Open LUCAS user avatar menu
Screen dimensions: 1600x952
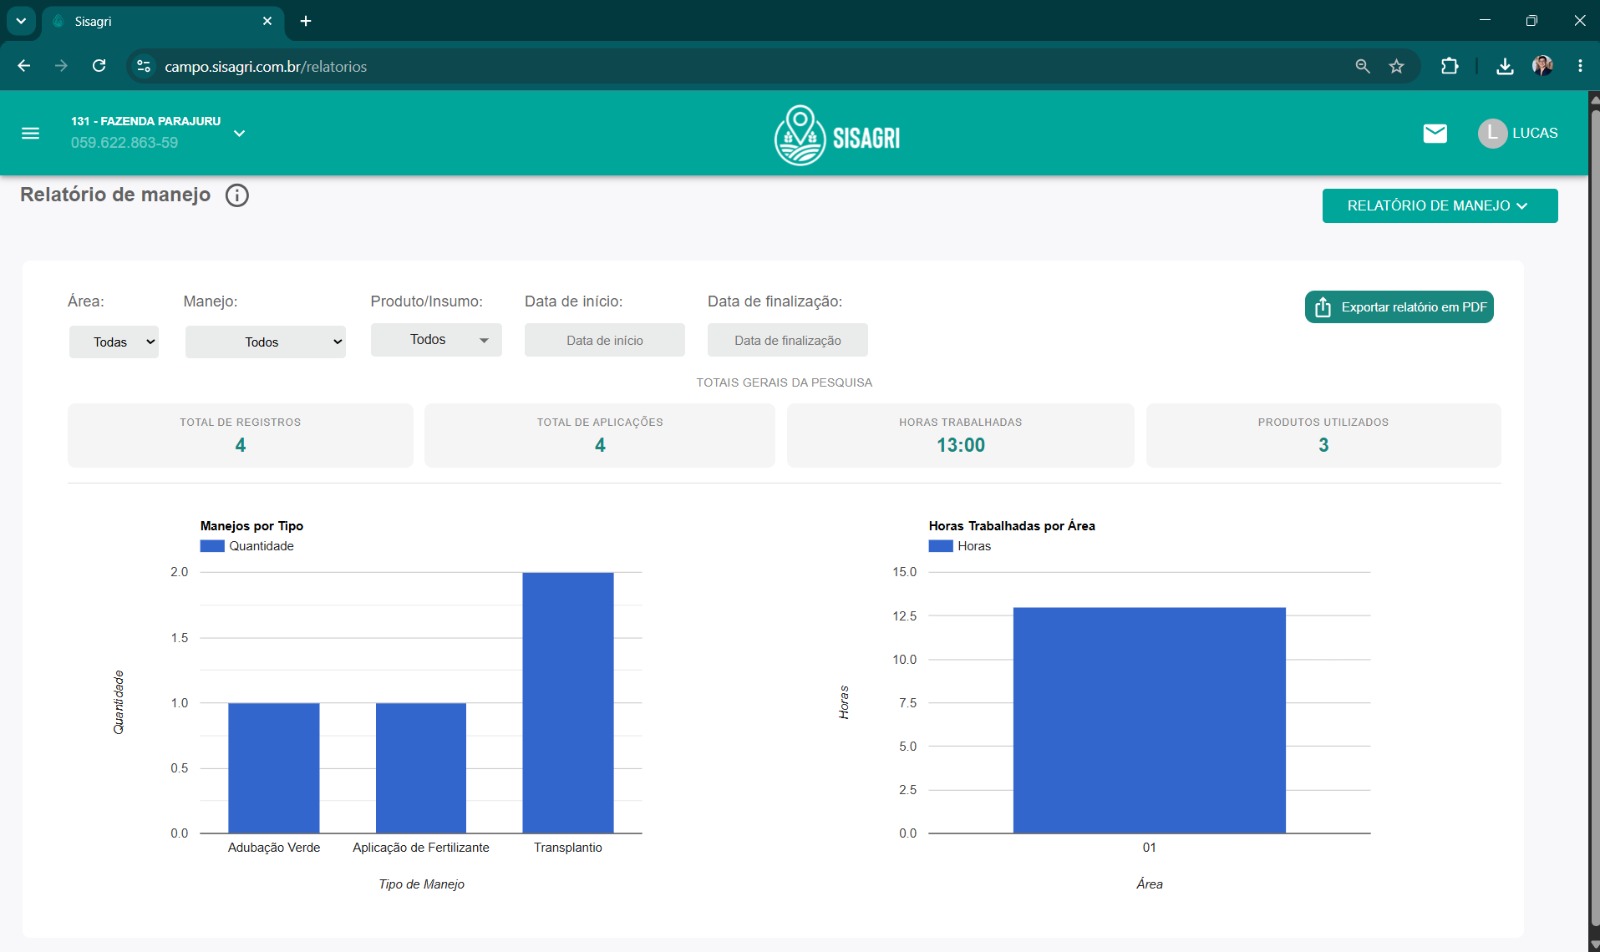(1517, 133)
